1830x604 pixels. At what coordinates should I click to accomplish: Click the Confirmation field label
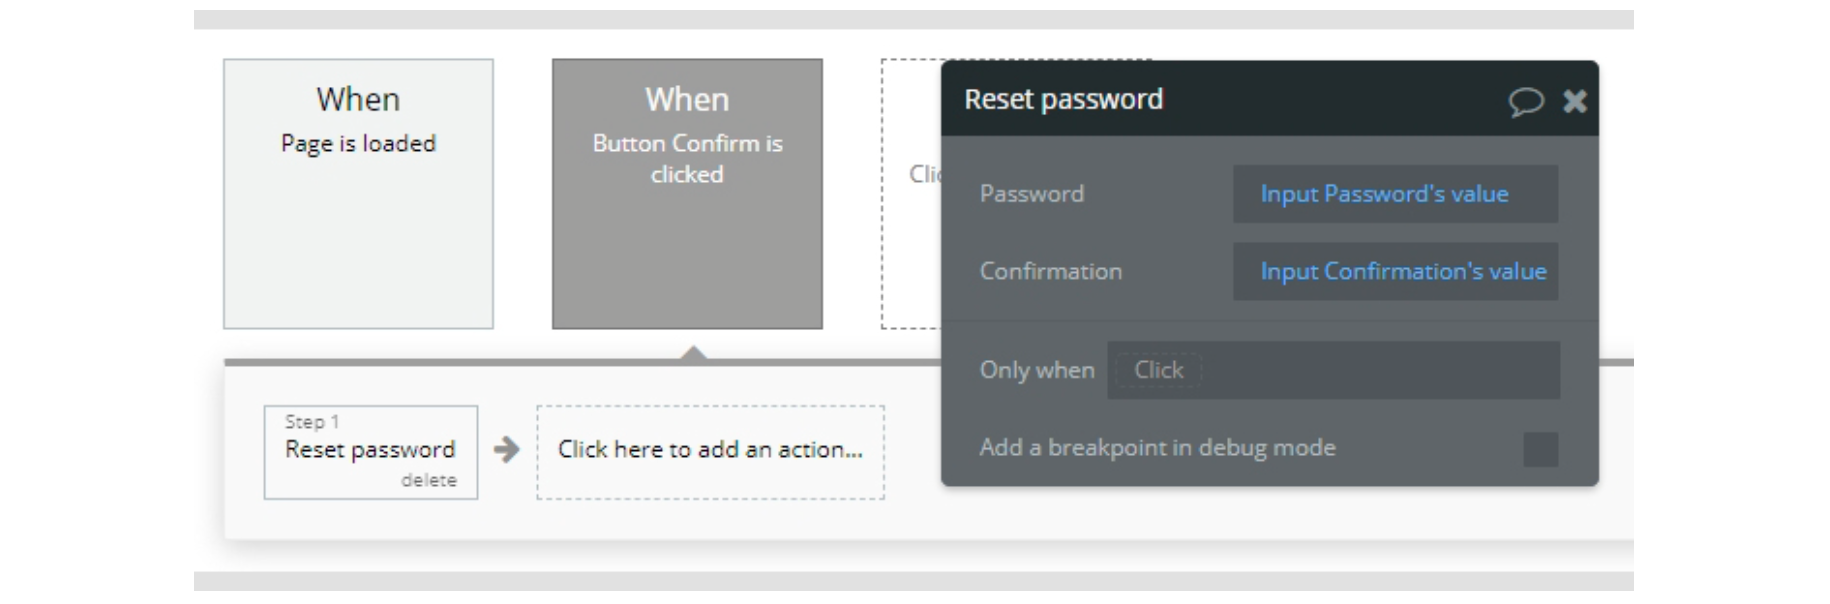[1050, 271]
